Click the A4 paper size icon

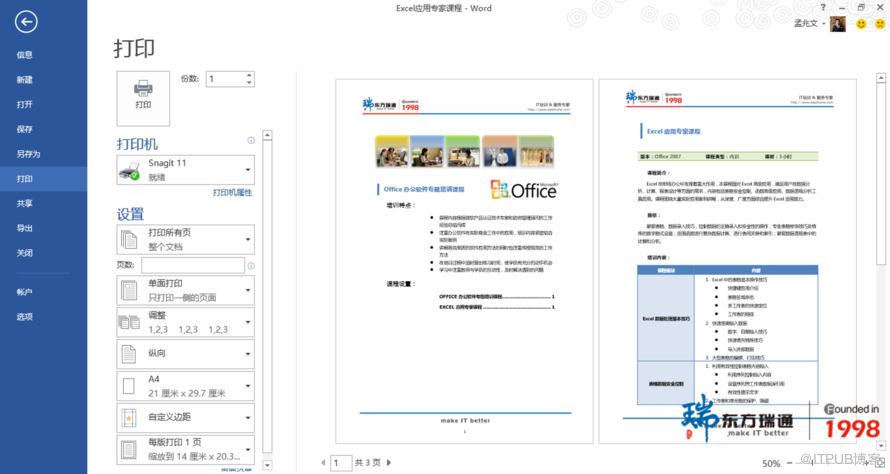(129, 387)
